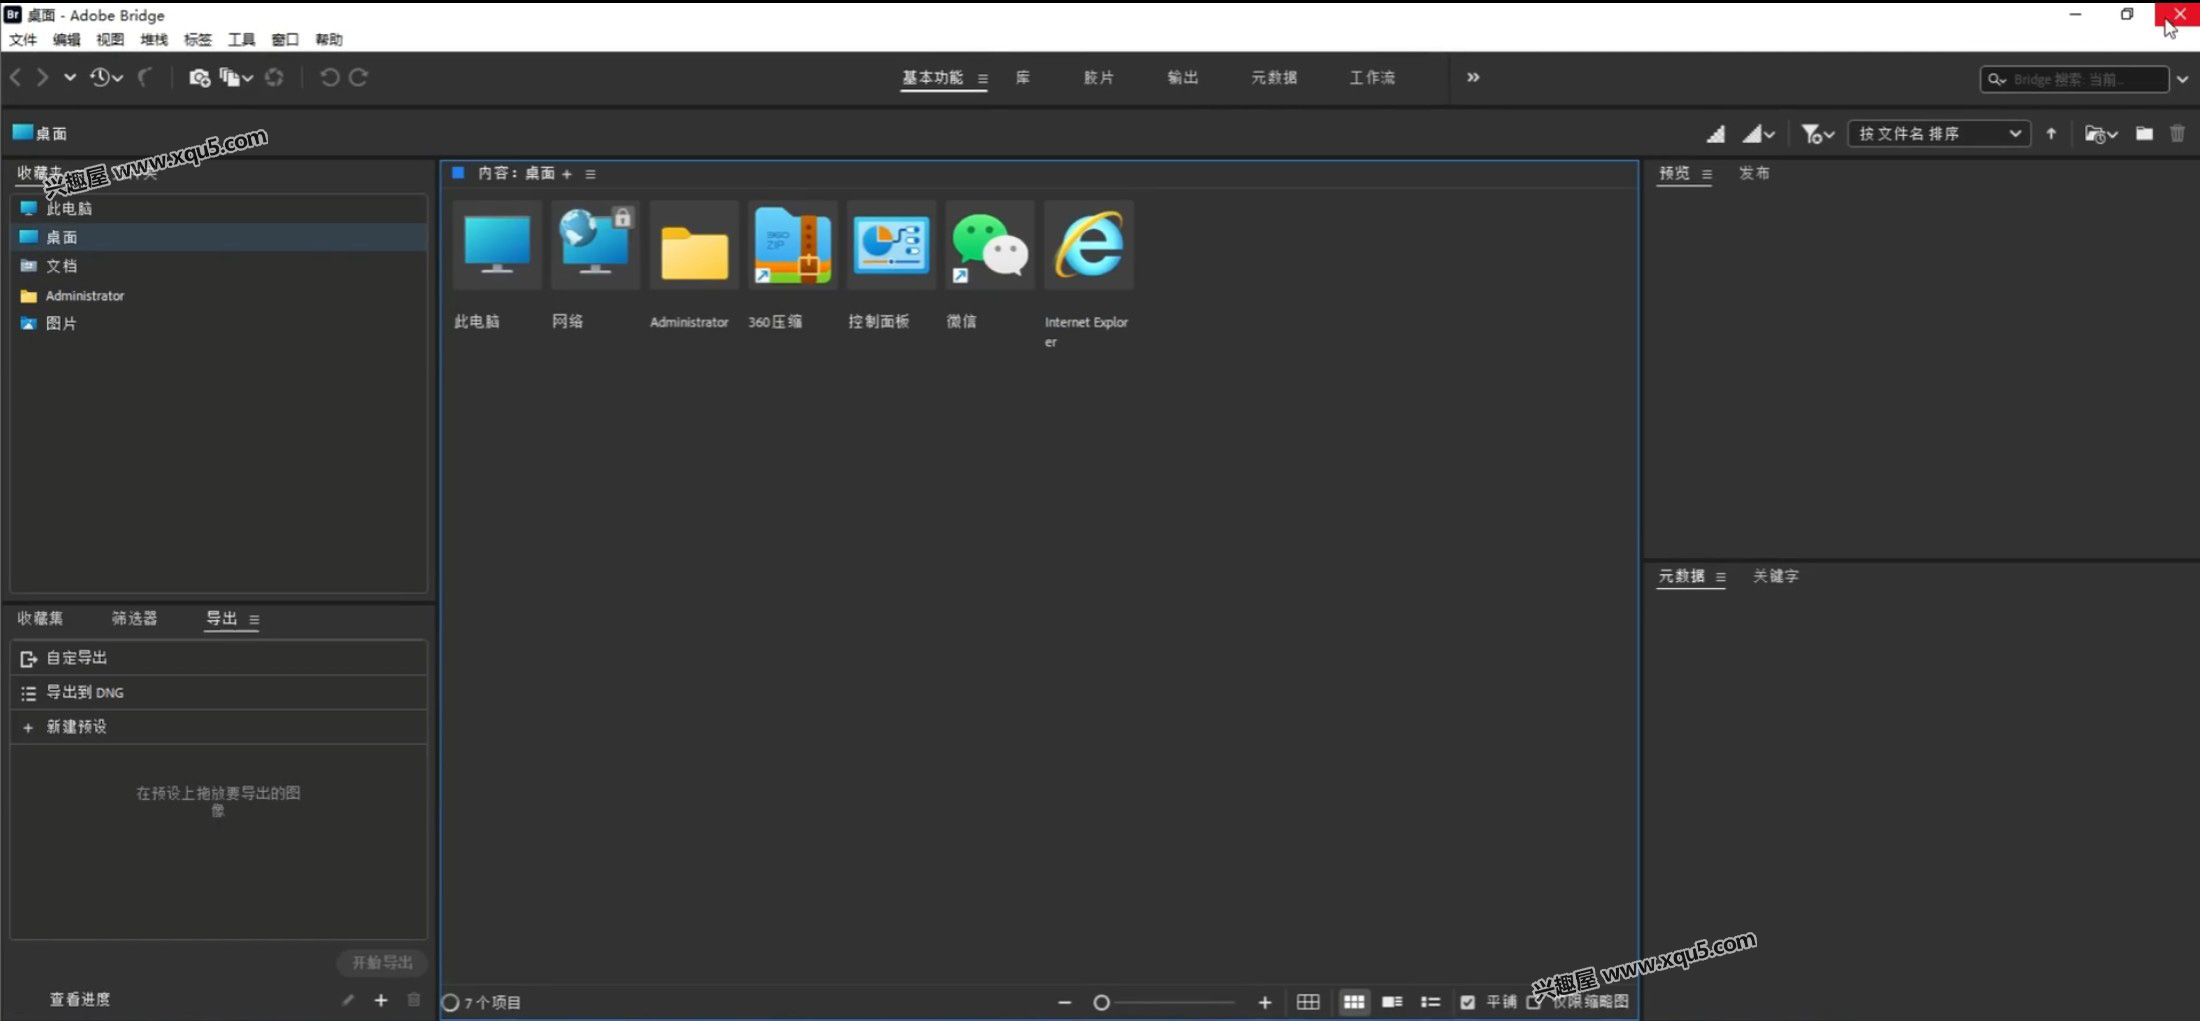2200x1021 pixels.
Task: Click the batch rename pages icon
Action: [x=236, y=77]
